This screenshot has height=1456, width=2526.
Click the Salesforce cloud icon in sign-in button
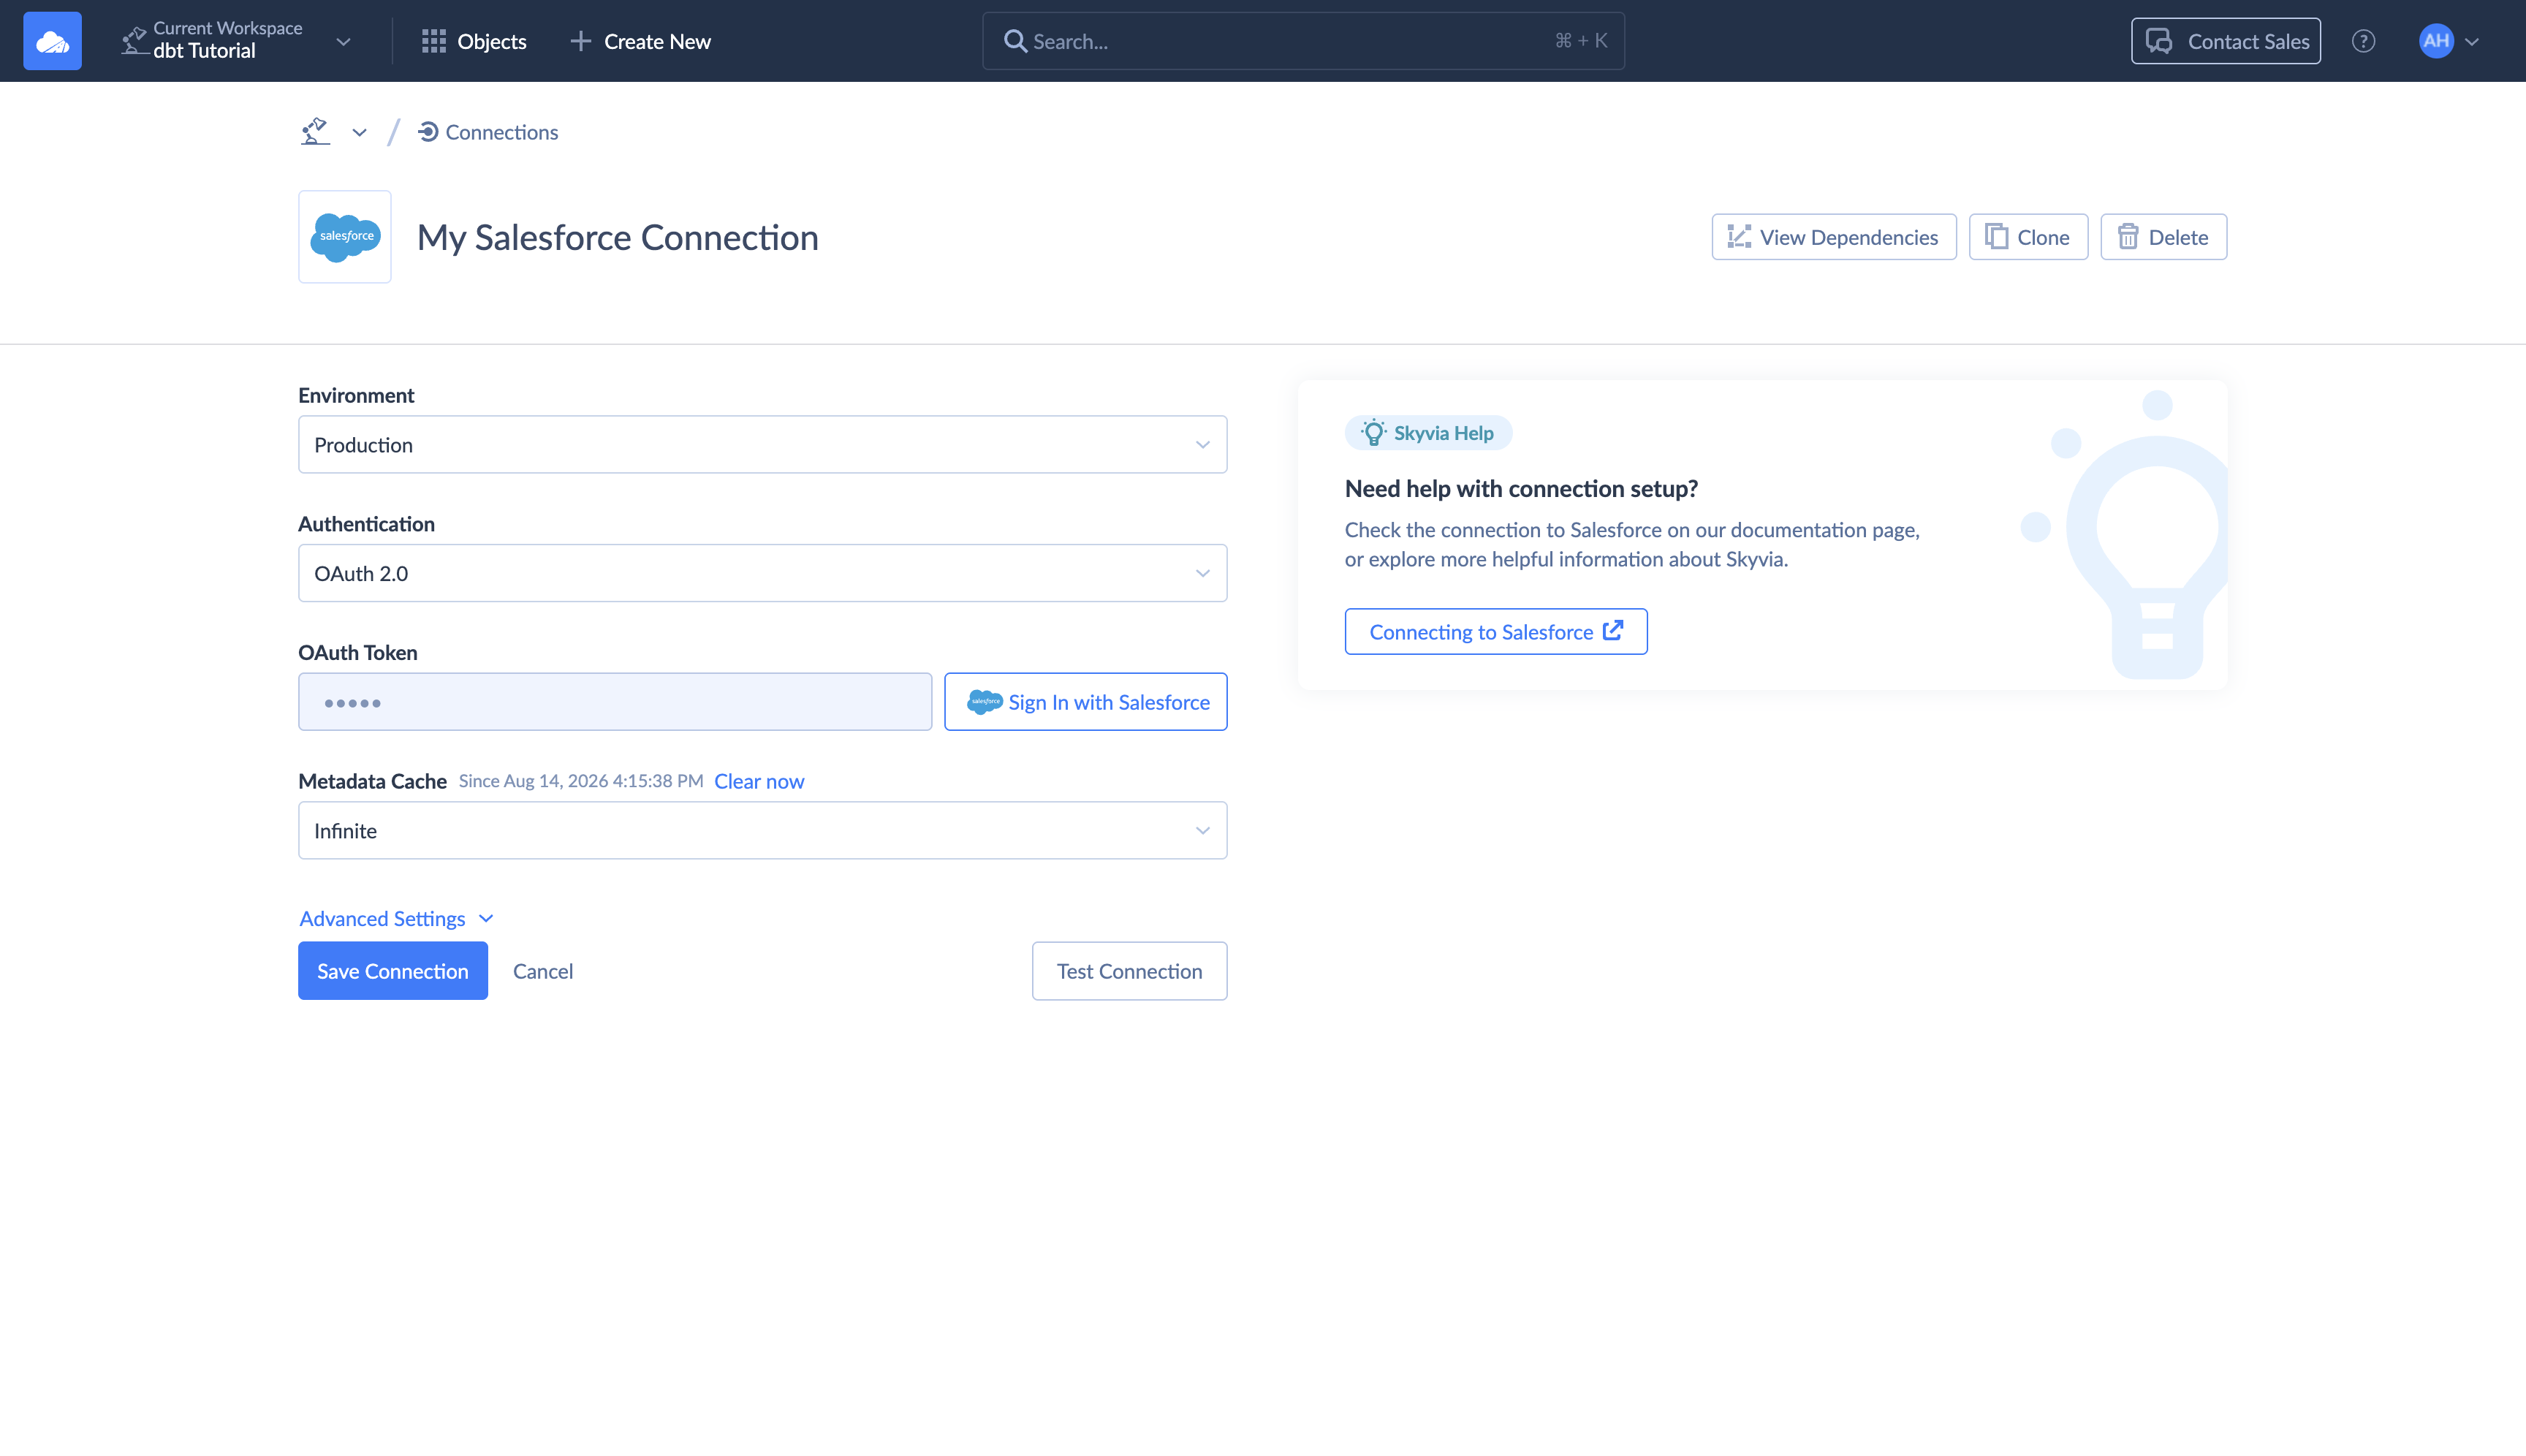[984, 702]
